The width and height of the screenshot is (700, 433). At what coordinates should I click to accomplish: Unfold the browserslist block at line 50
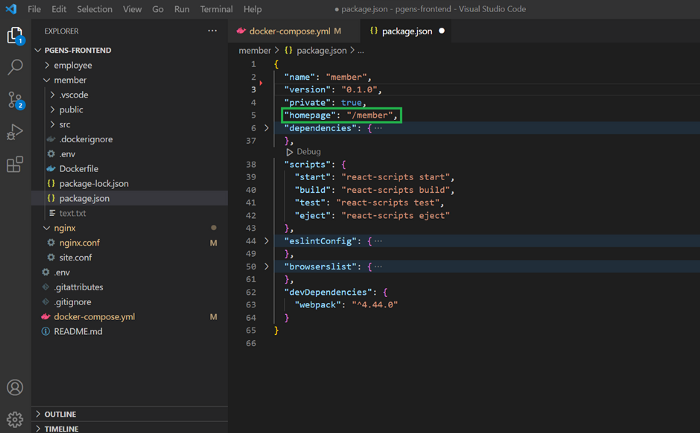pos(267,266)
